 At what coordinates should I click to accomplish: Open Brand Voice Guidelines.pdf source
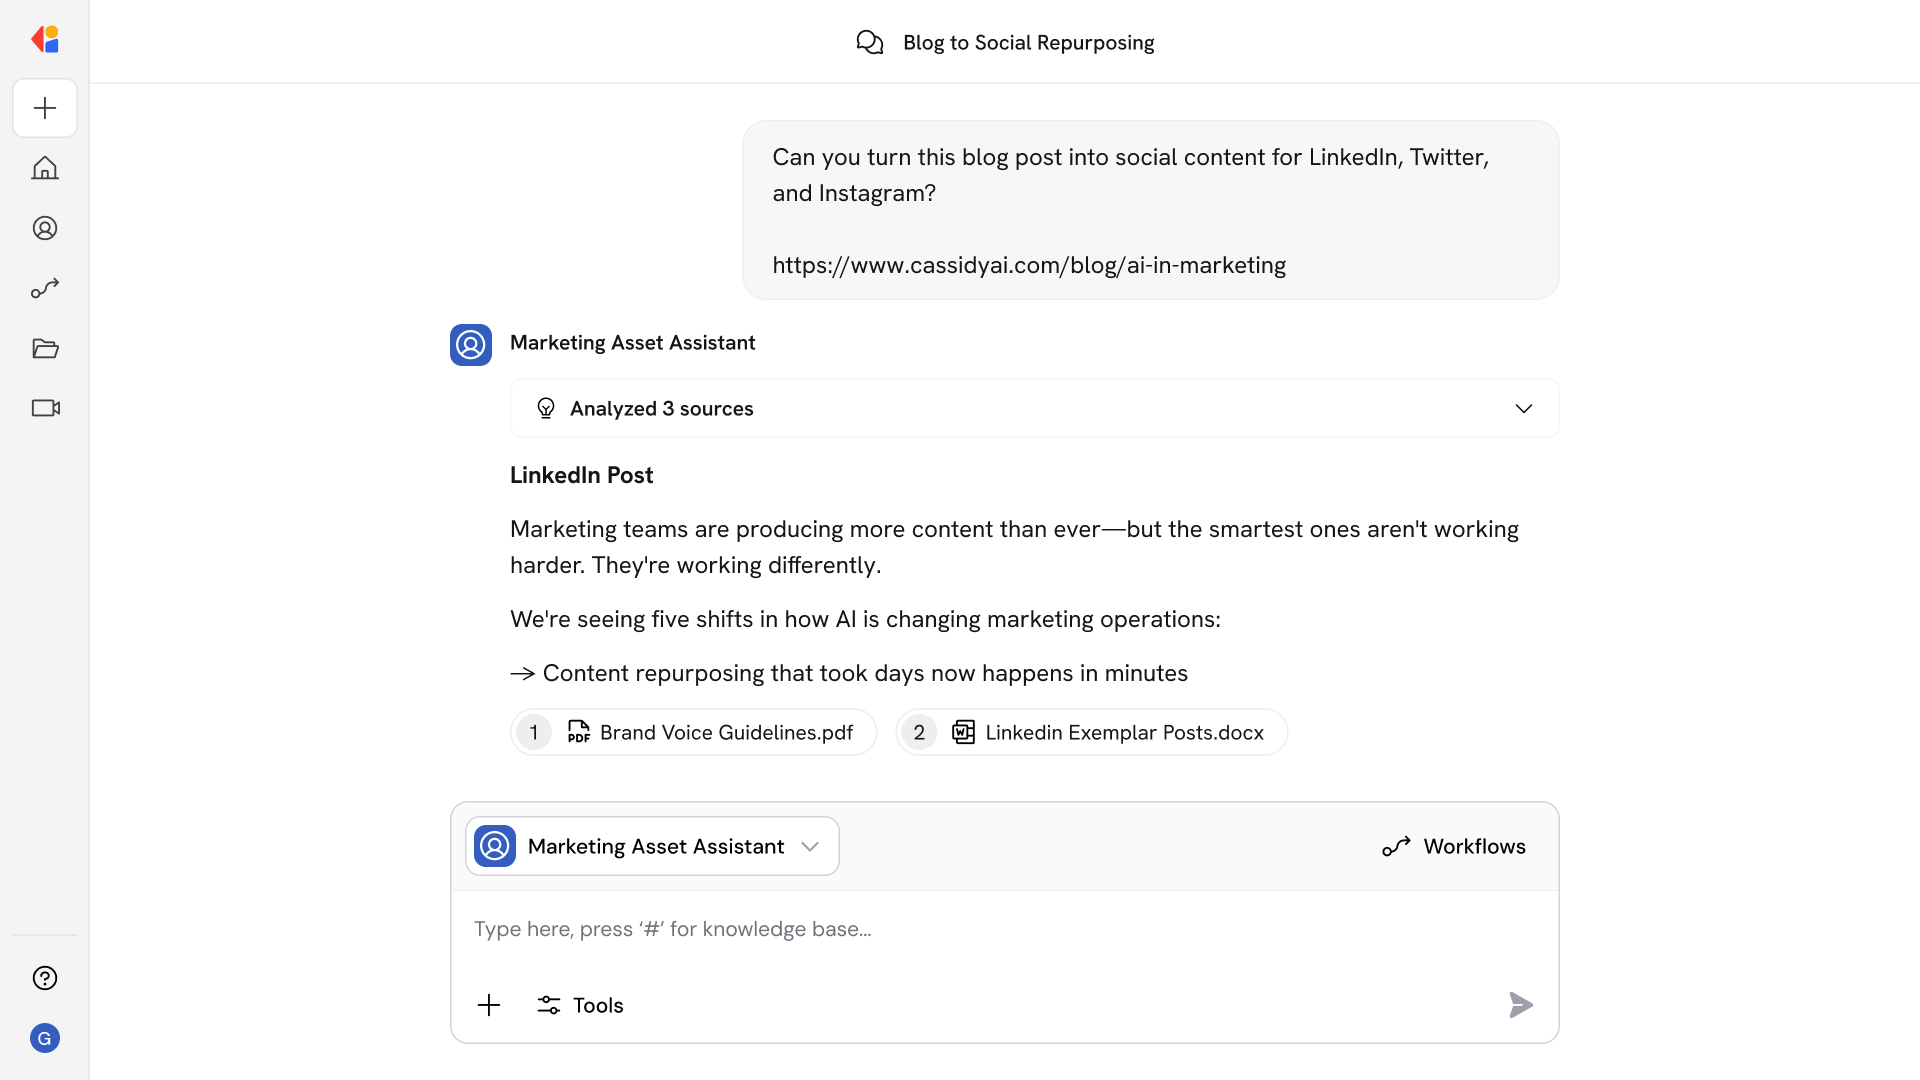[x=693, y=732]
